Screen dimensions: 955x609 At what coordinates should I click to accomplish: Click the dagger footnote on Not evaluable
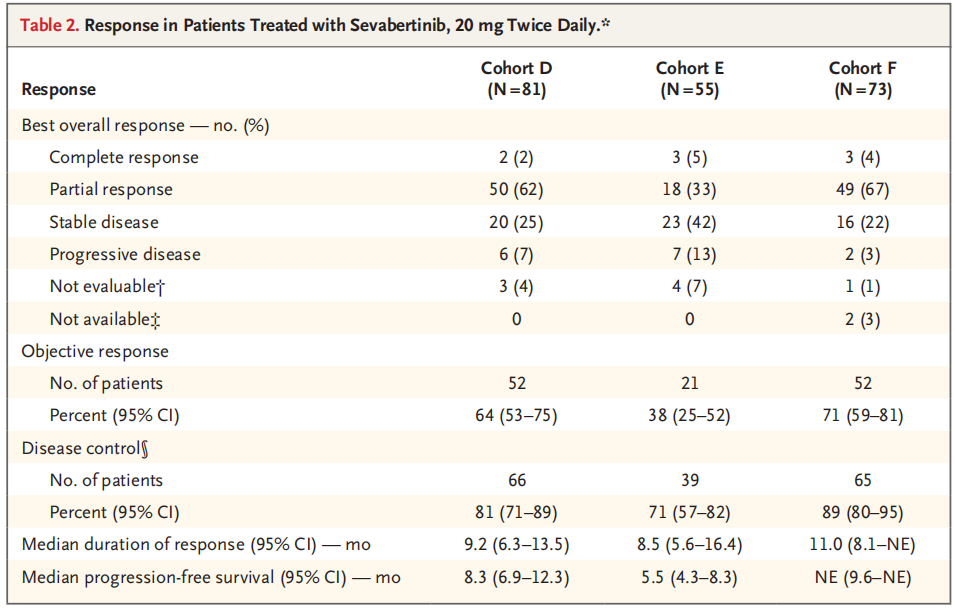pyautogui.click(x=160, y=287)
